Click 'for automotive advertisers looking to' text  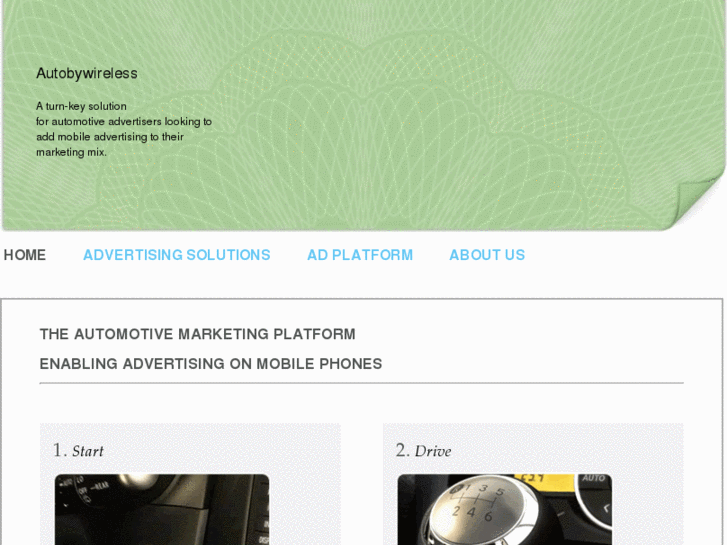pos(124,122)
